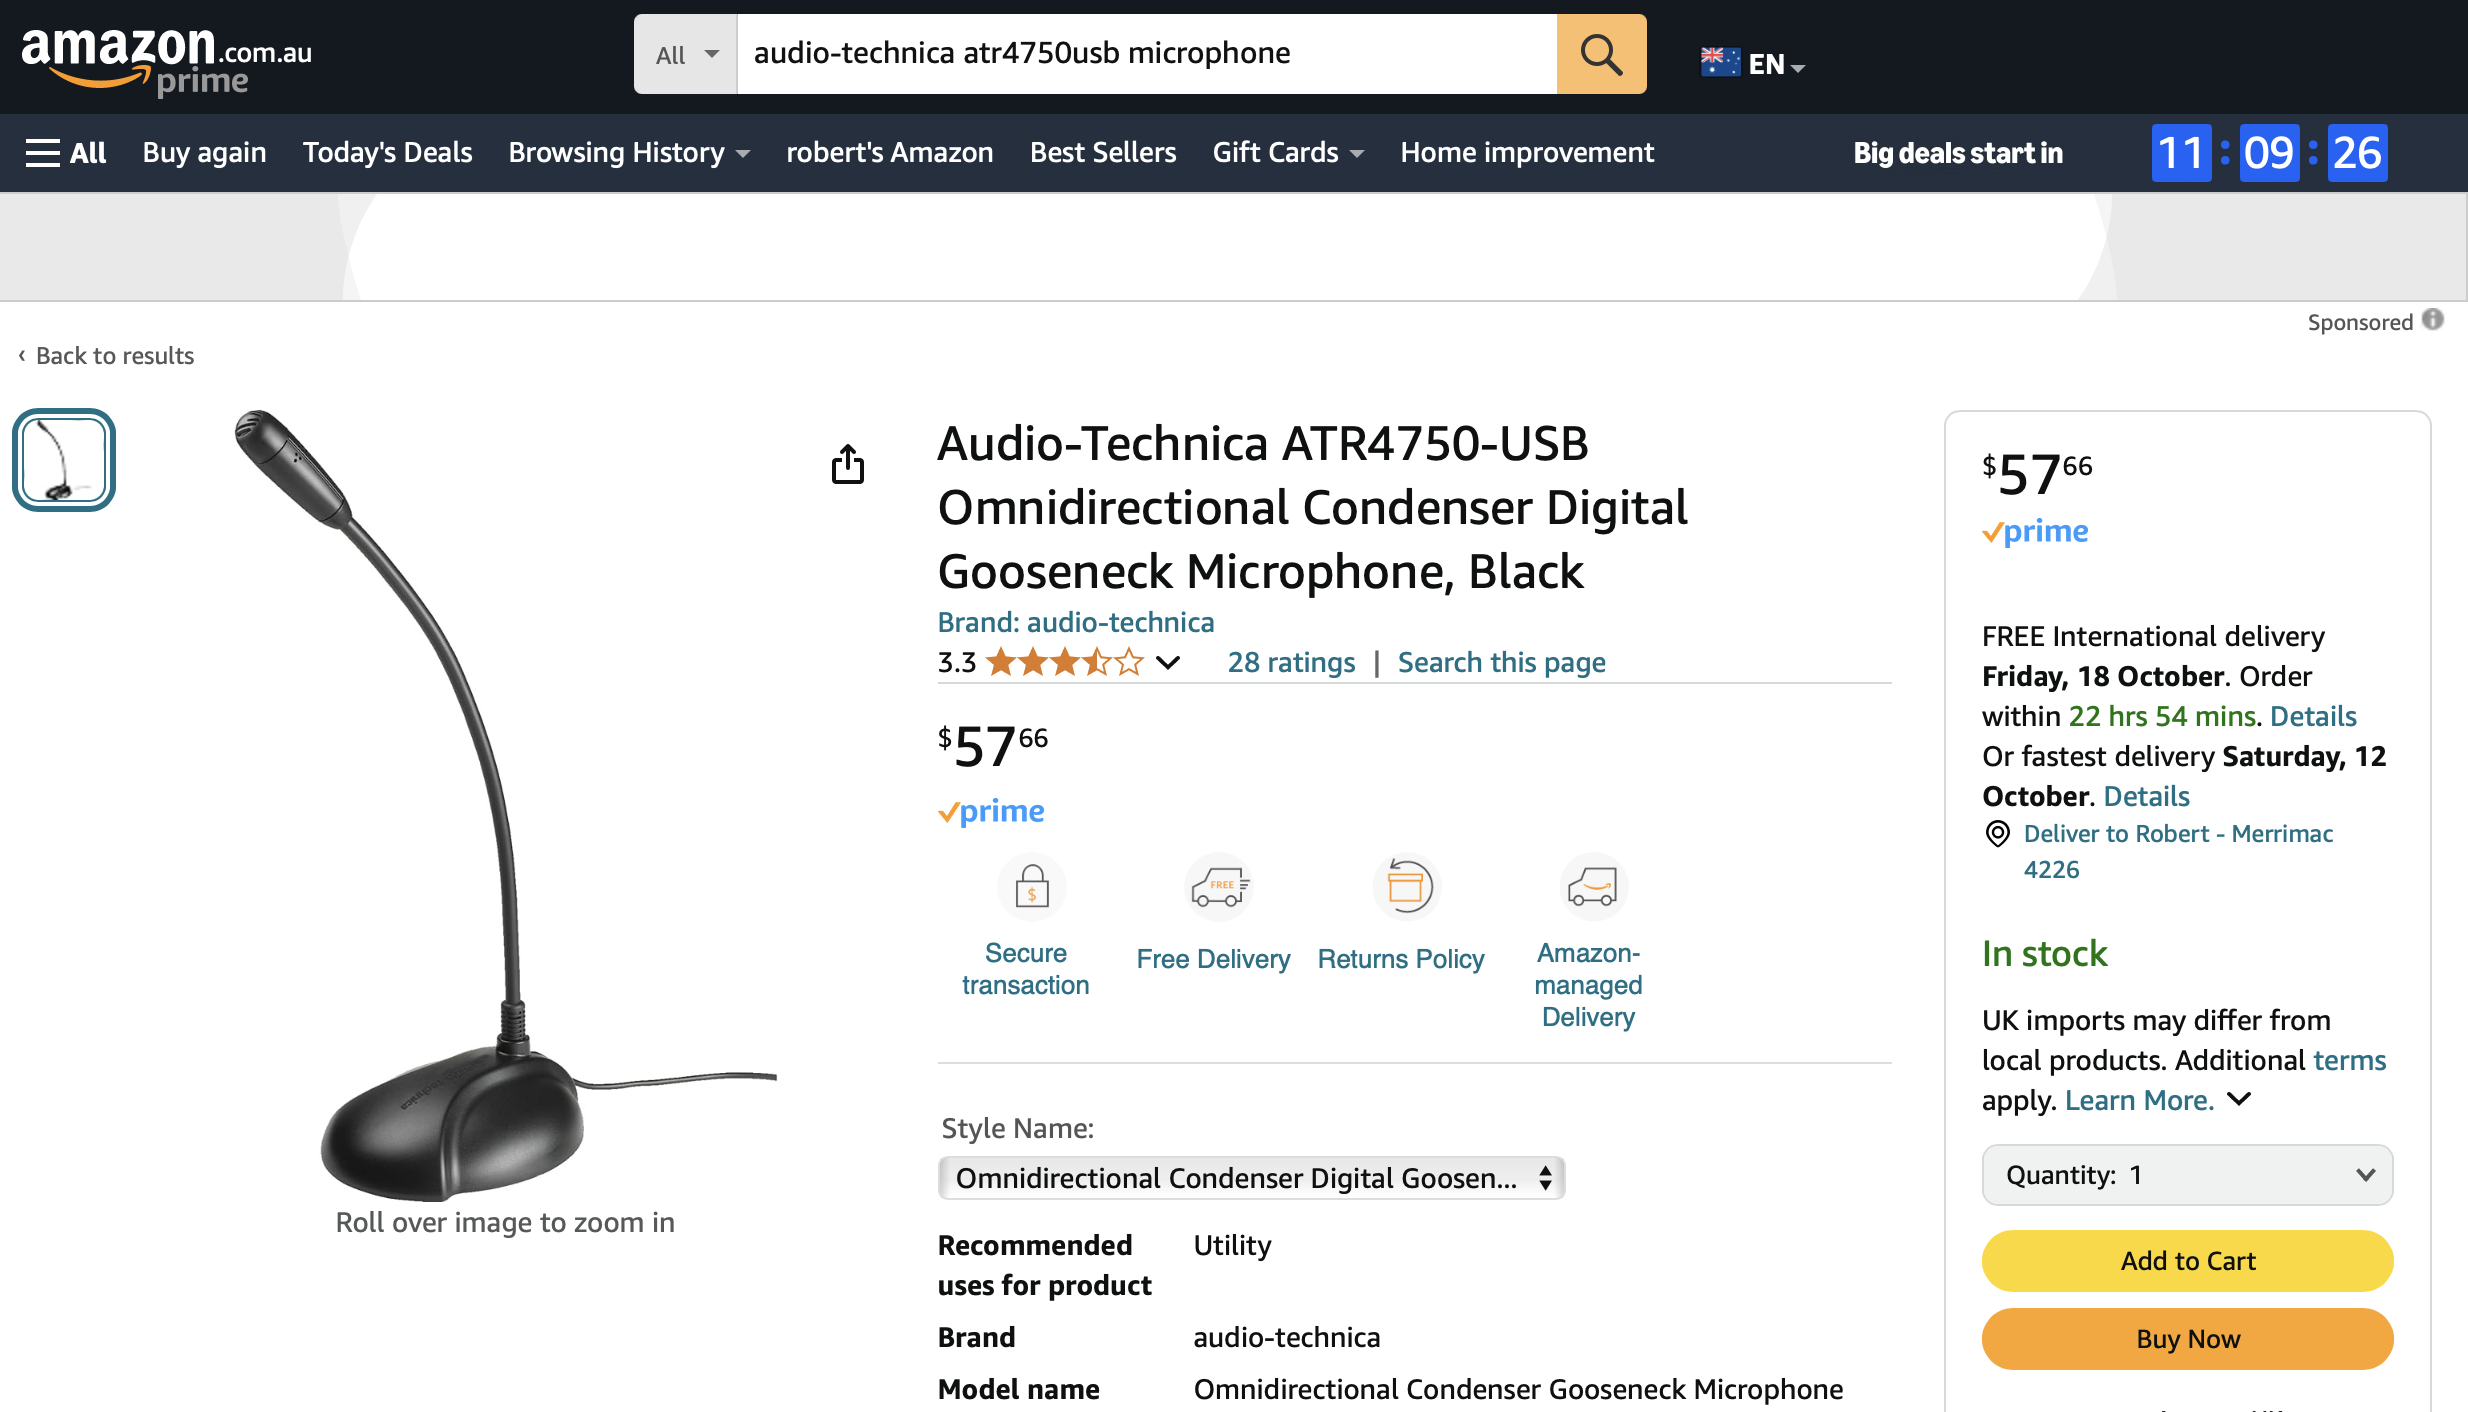Click the orange search magnifier button
The height and width of the screenshot is (1412, 2468).
tap(1601, 54)
